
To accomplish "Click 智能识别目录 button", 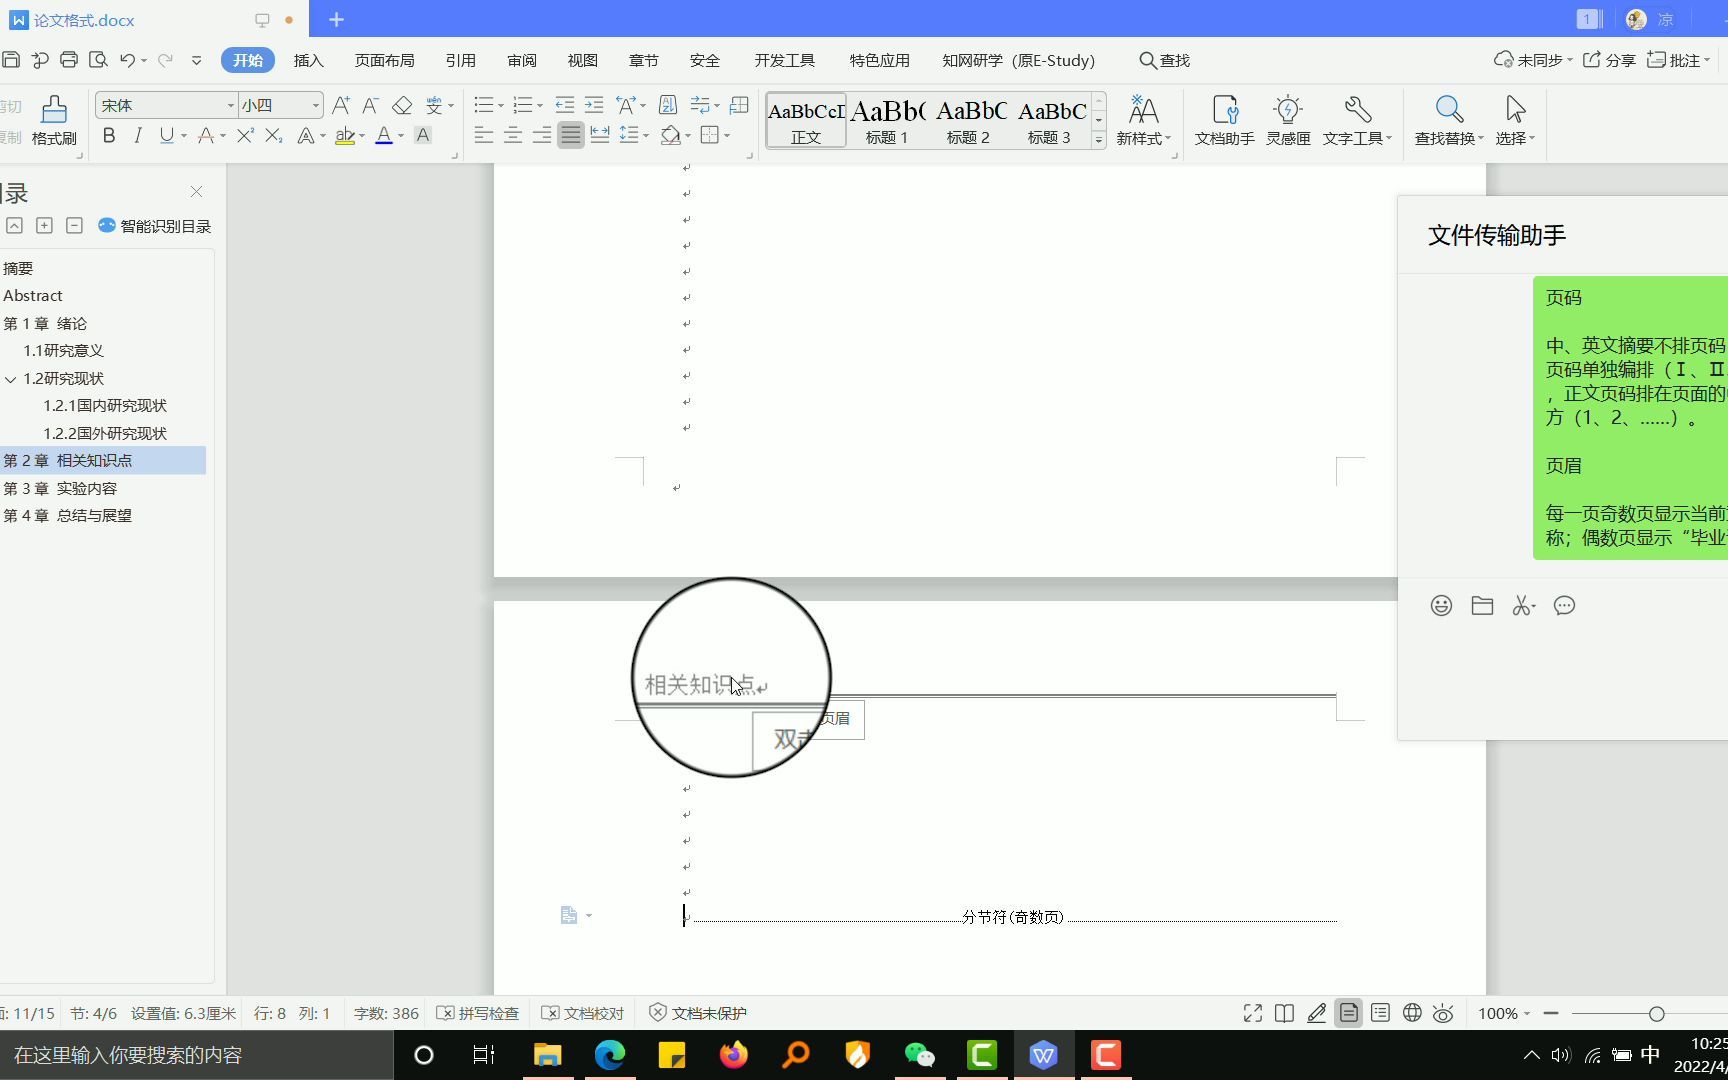I will (155, 226).
